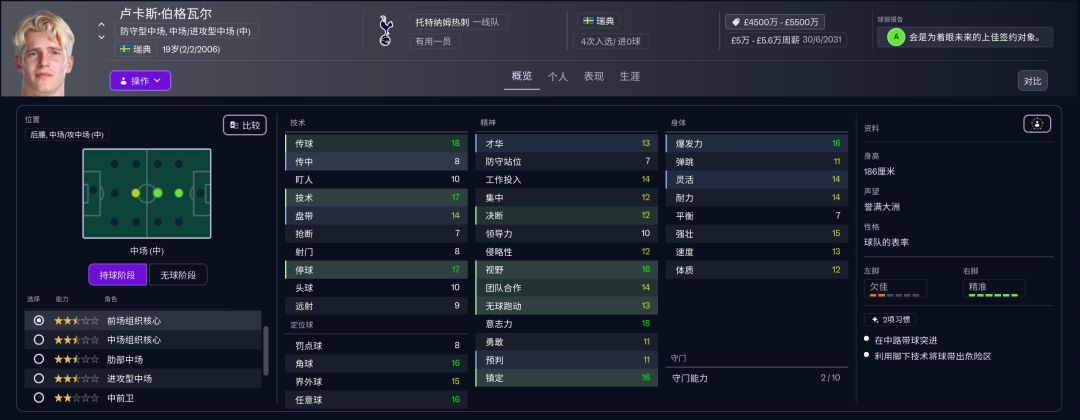
Task: Select the 中前卫 role radio button
Action: (x=39, y=397)
